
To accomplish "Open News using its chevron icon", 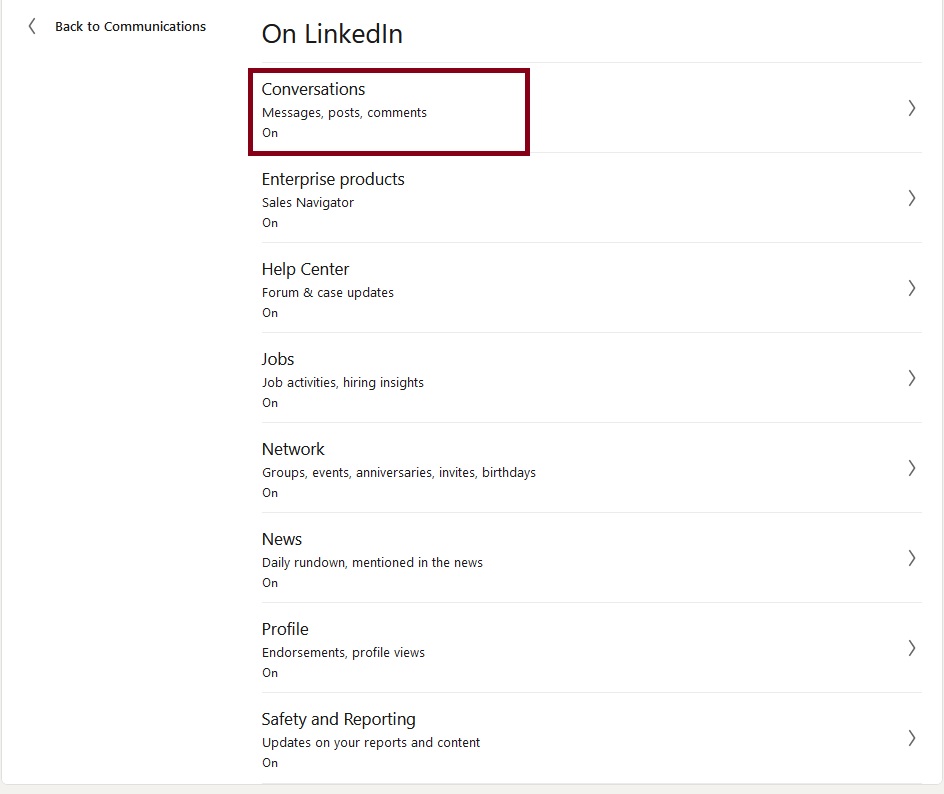I will [x=911, y=558].
